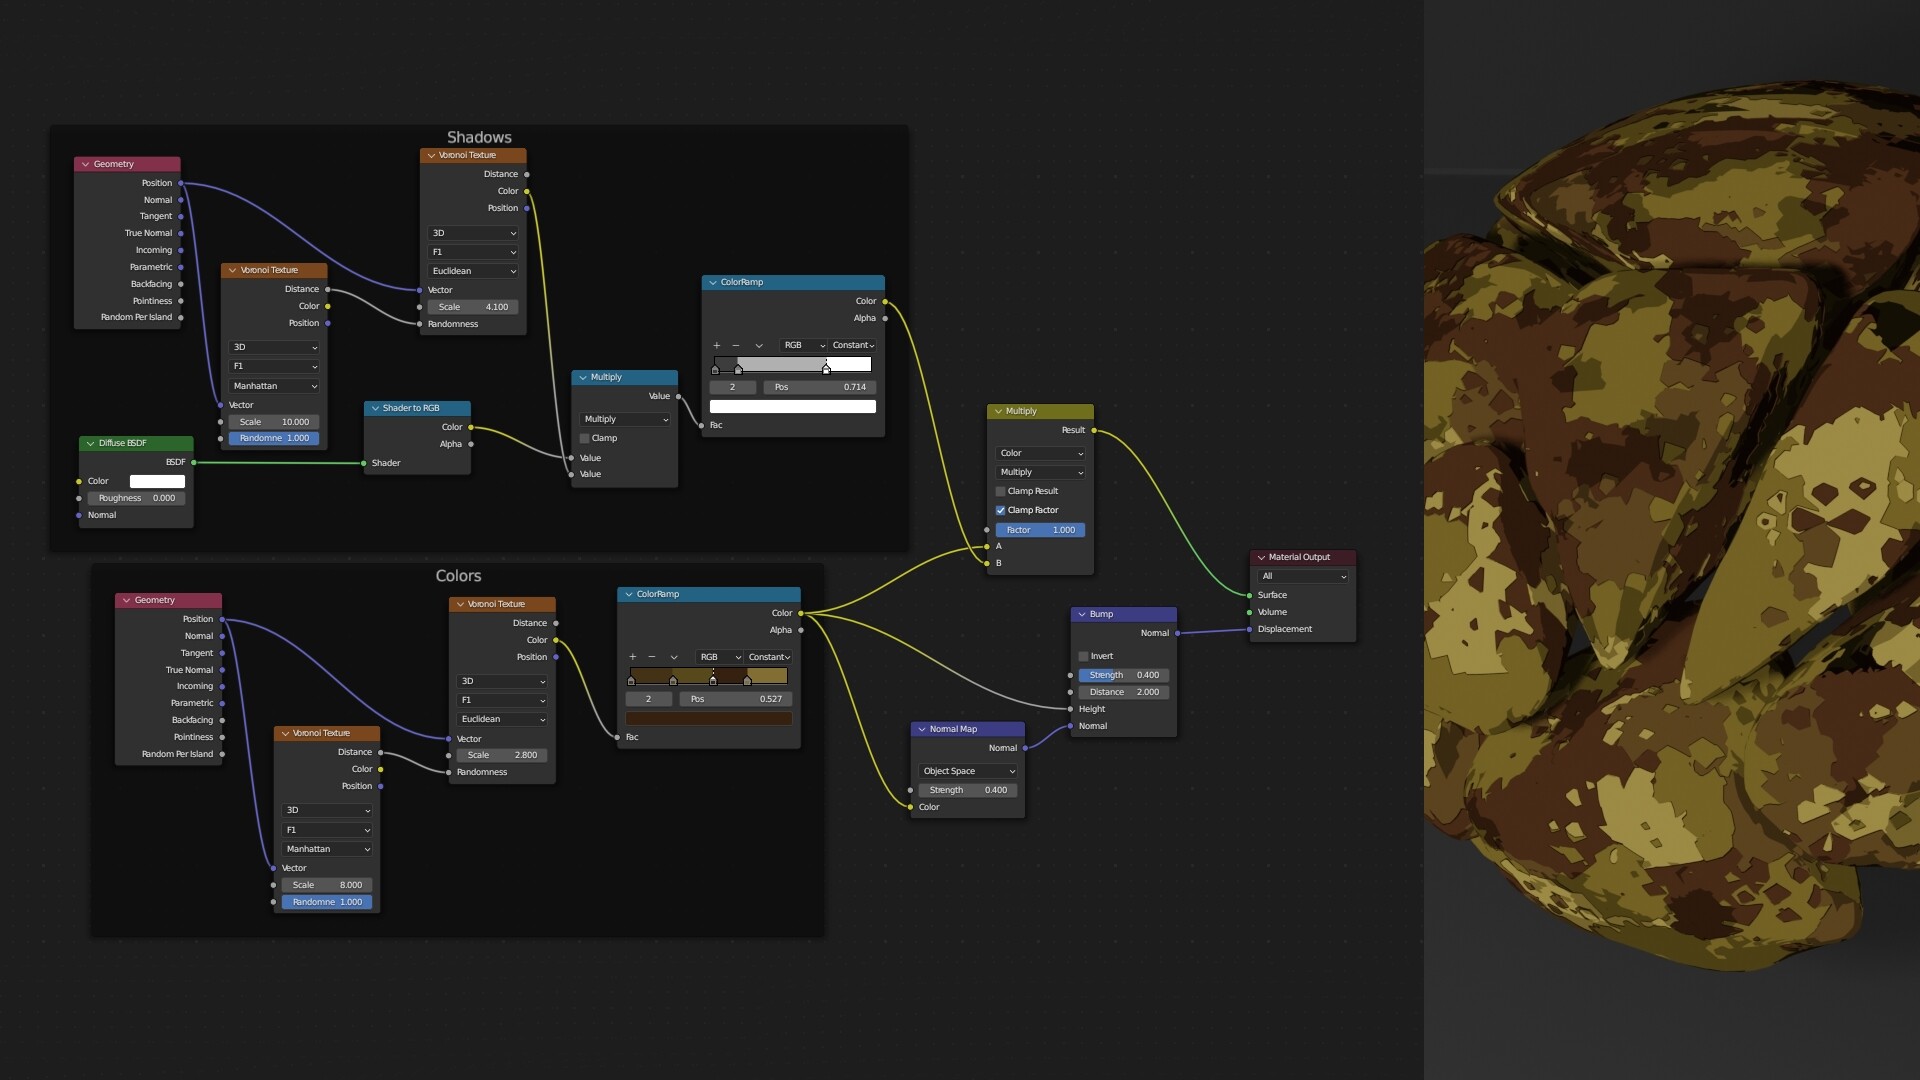Collapse the Bump node with its header arrow

tap(1082, 615)
